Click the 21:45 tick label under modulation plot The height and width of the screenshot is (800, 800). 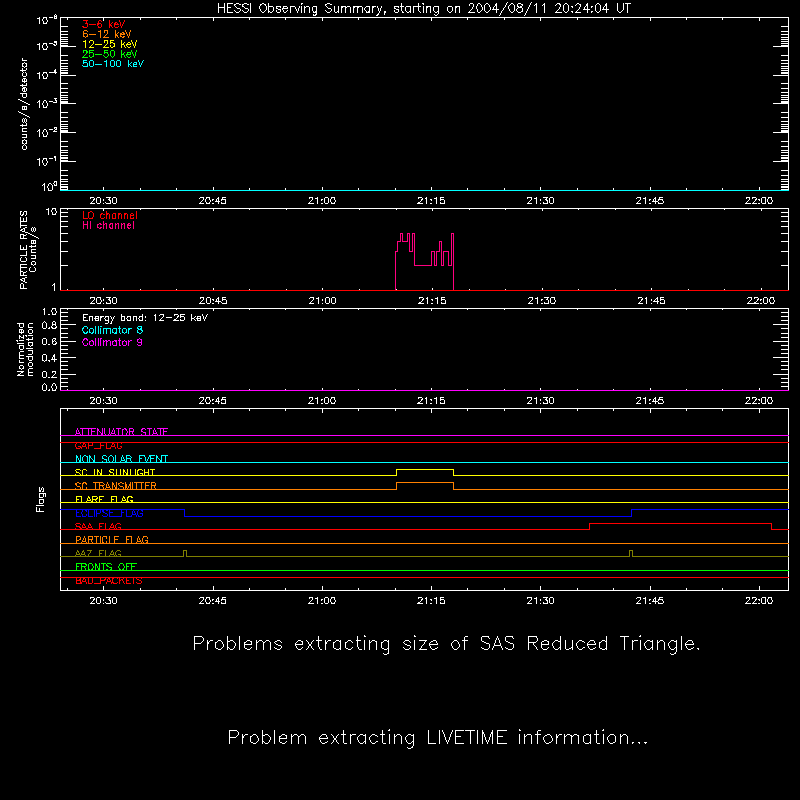[x=649, y=401]
